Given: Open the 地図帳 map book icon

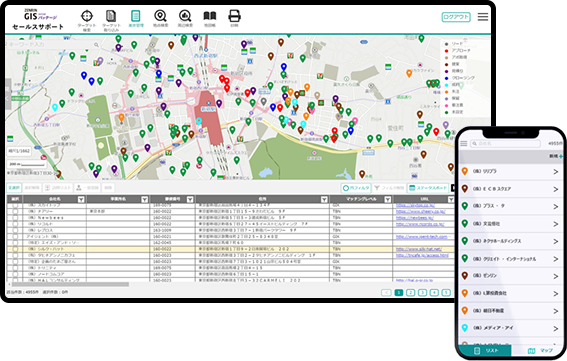Looking at the screenshot, I should coord(210,16).
